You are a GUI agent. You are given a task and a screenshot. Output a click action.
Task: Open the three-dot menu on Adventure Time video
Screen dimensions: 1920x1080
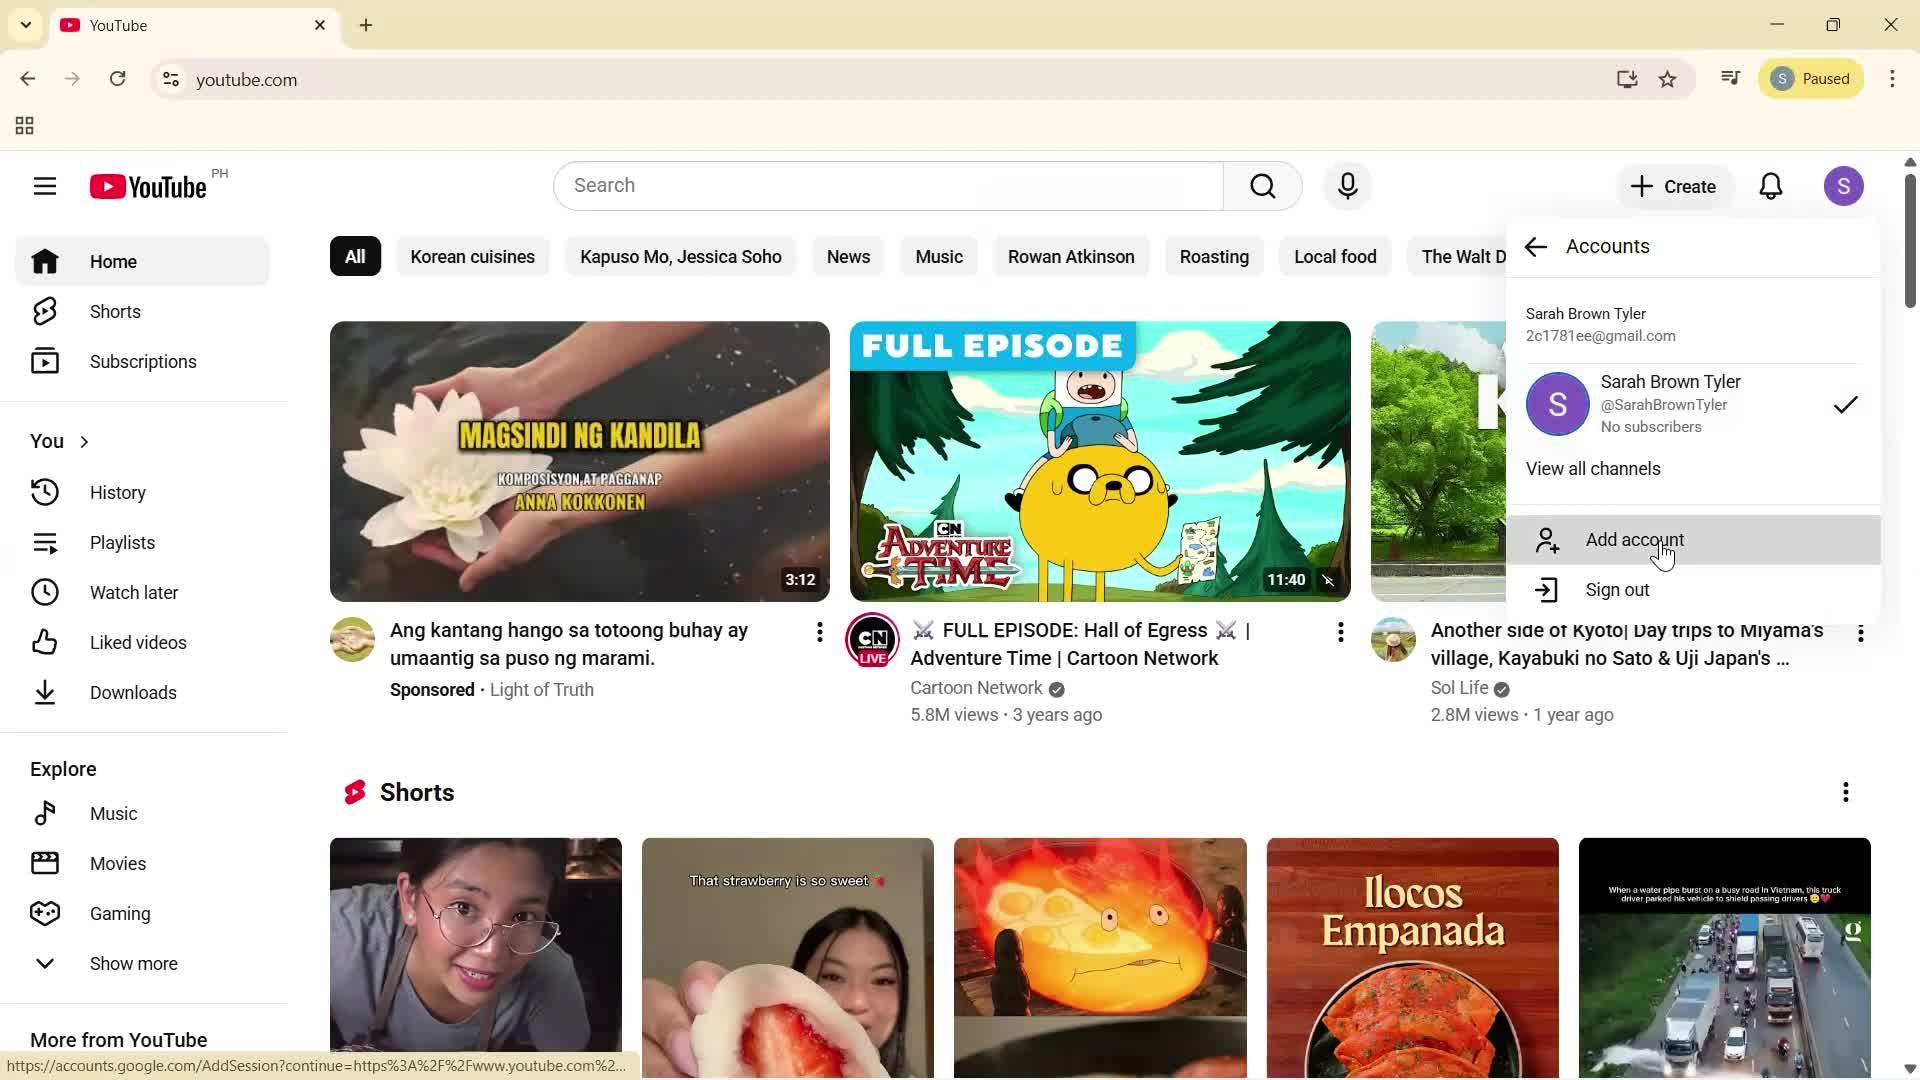coord(1340,632)
